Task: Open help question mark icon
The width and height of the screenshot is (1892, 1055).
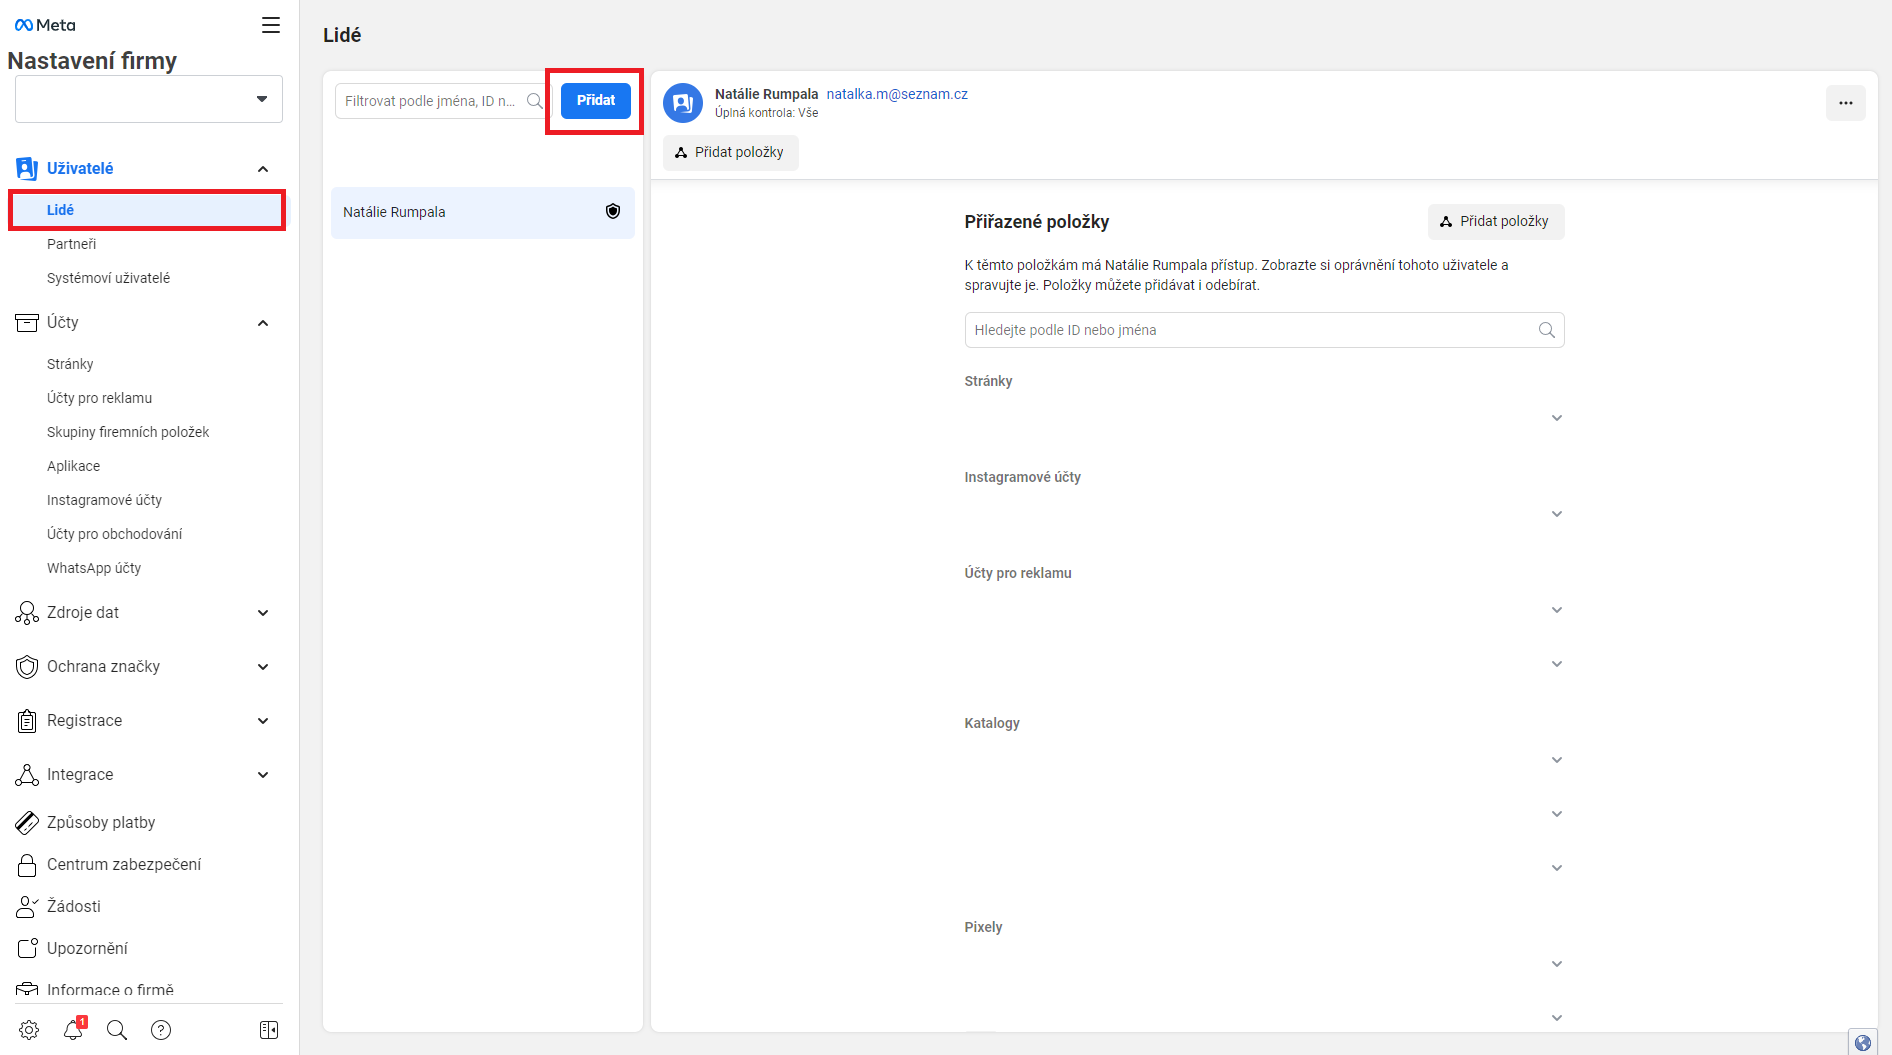Action: pyautogui.click(x=161, y=1030)
